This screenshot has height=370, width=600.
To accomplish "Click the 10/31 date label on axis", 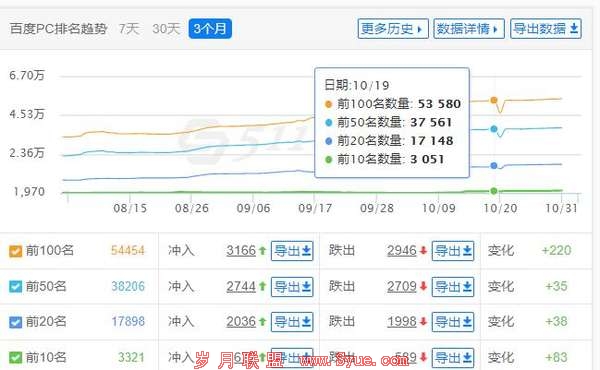I will [561, 209].
